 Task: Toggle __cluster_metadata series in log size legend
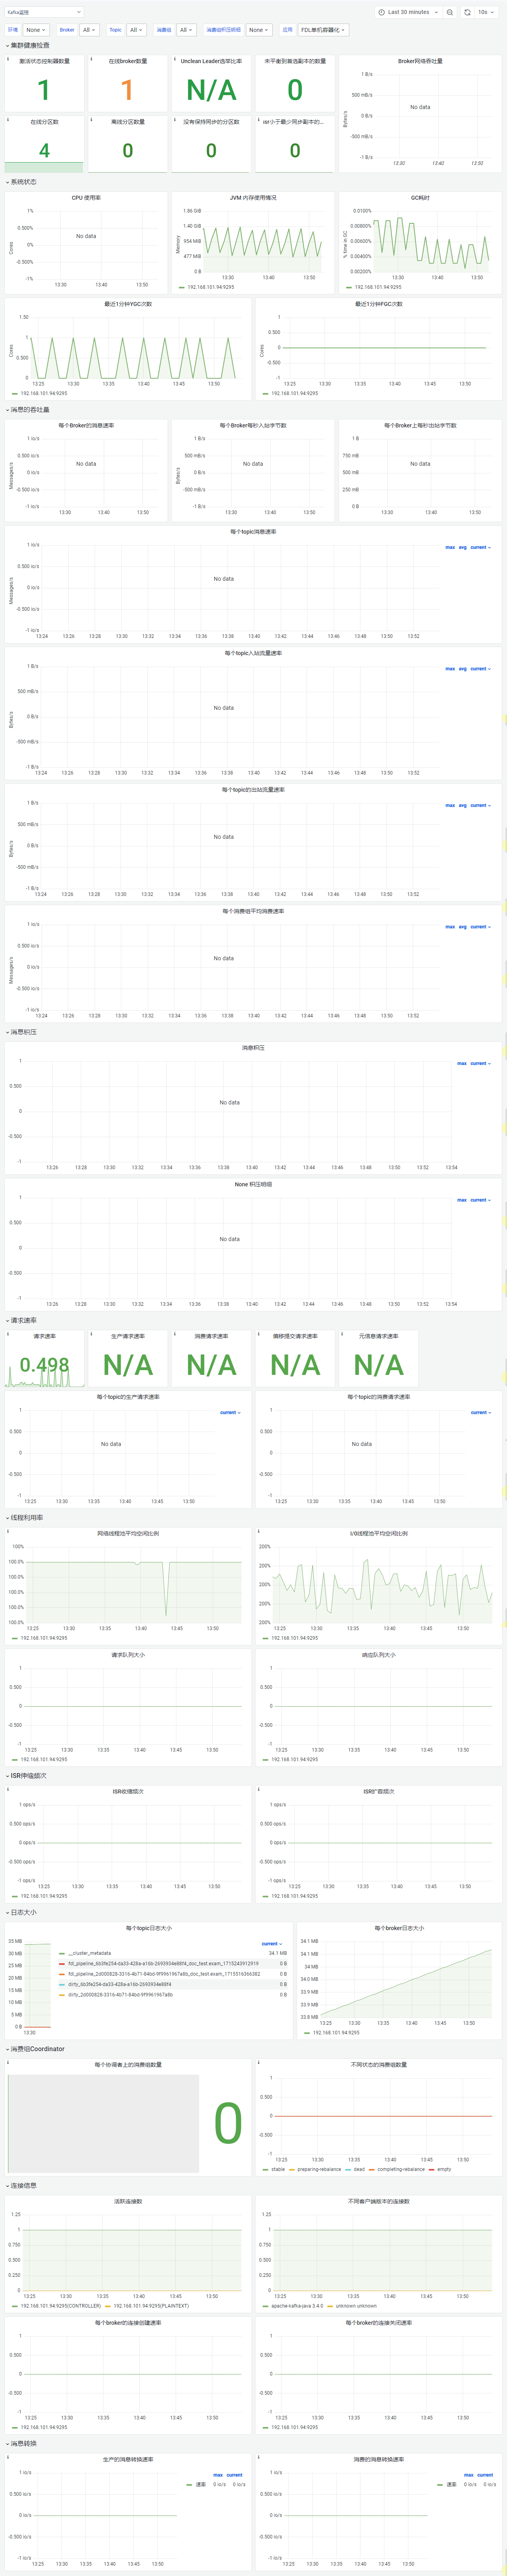(x=89, y=1952)
